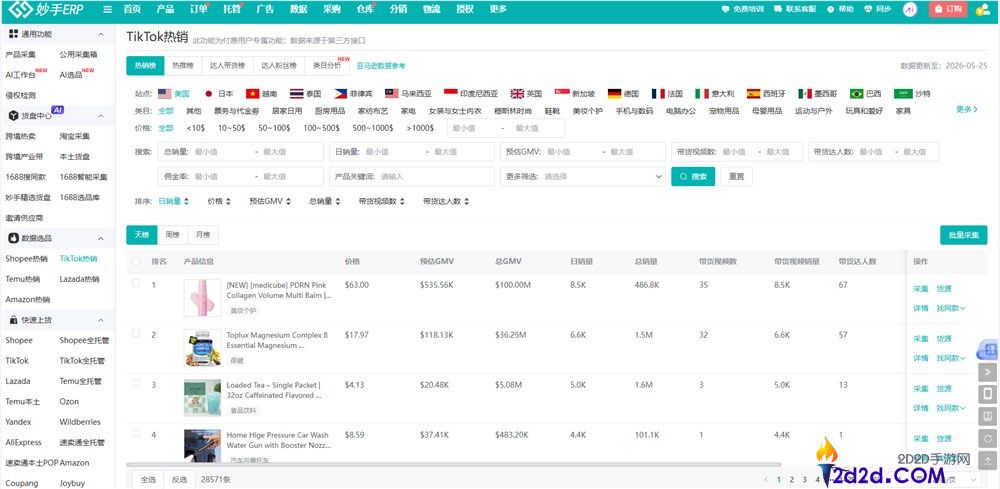Select the 周榜 tab
Screen dimensions: 1000x489
[x=172, y=235]
